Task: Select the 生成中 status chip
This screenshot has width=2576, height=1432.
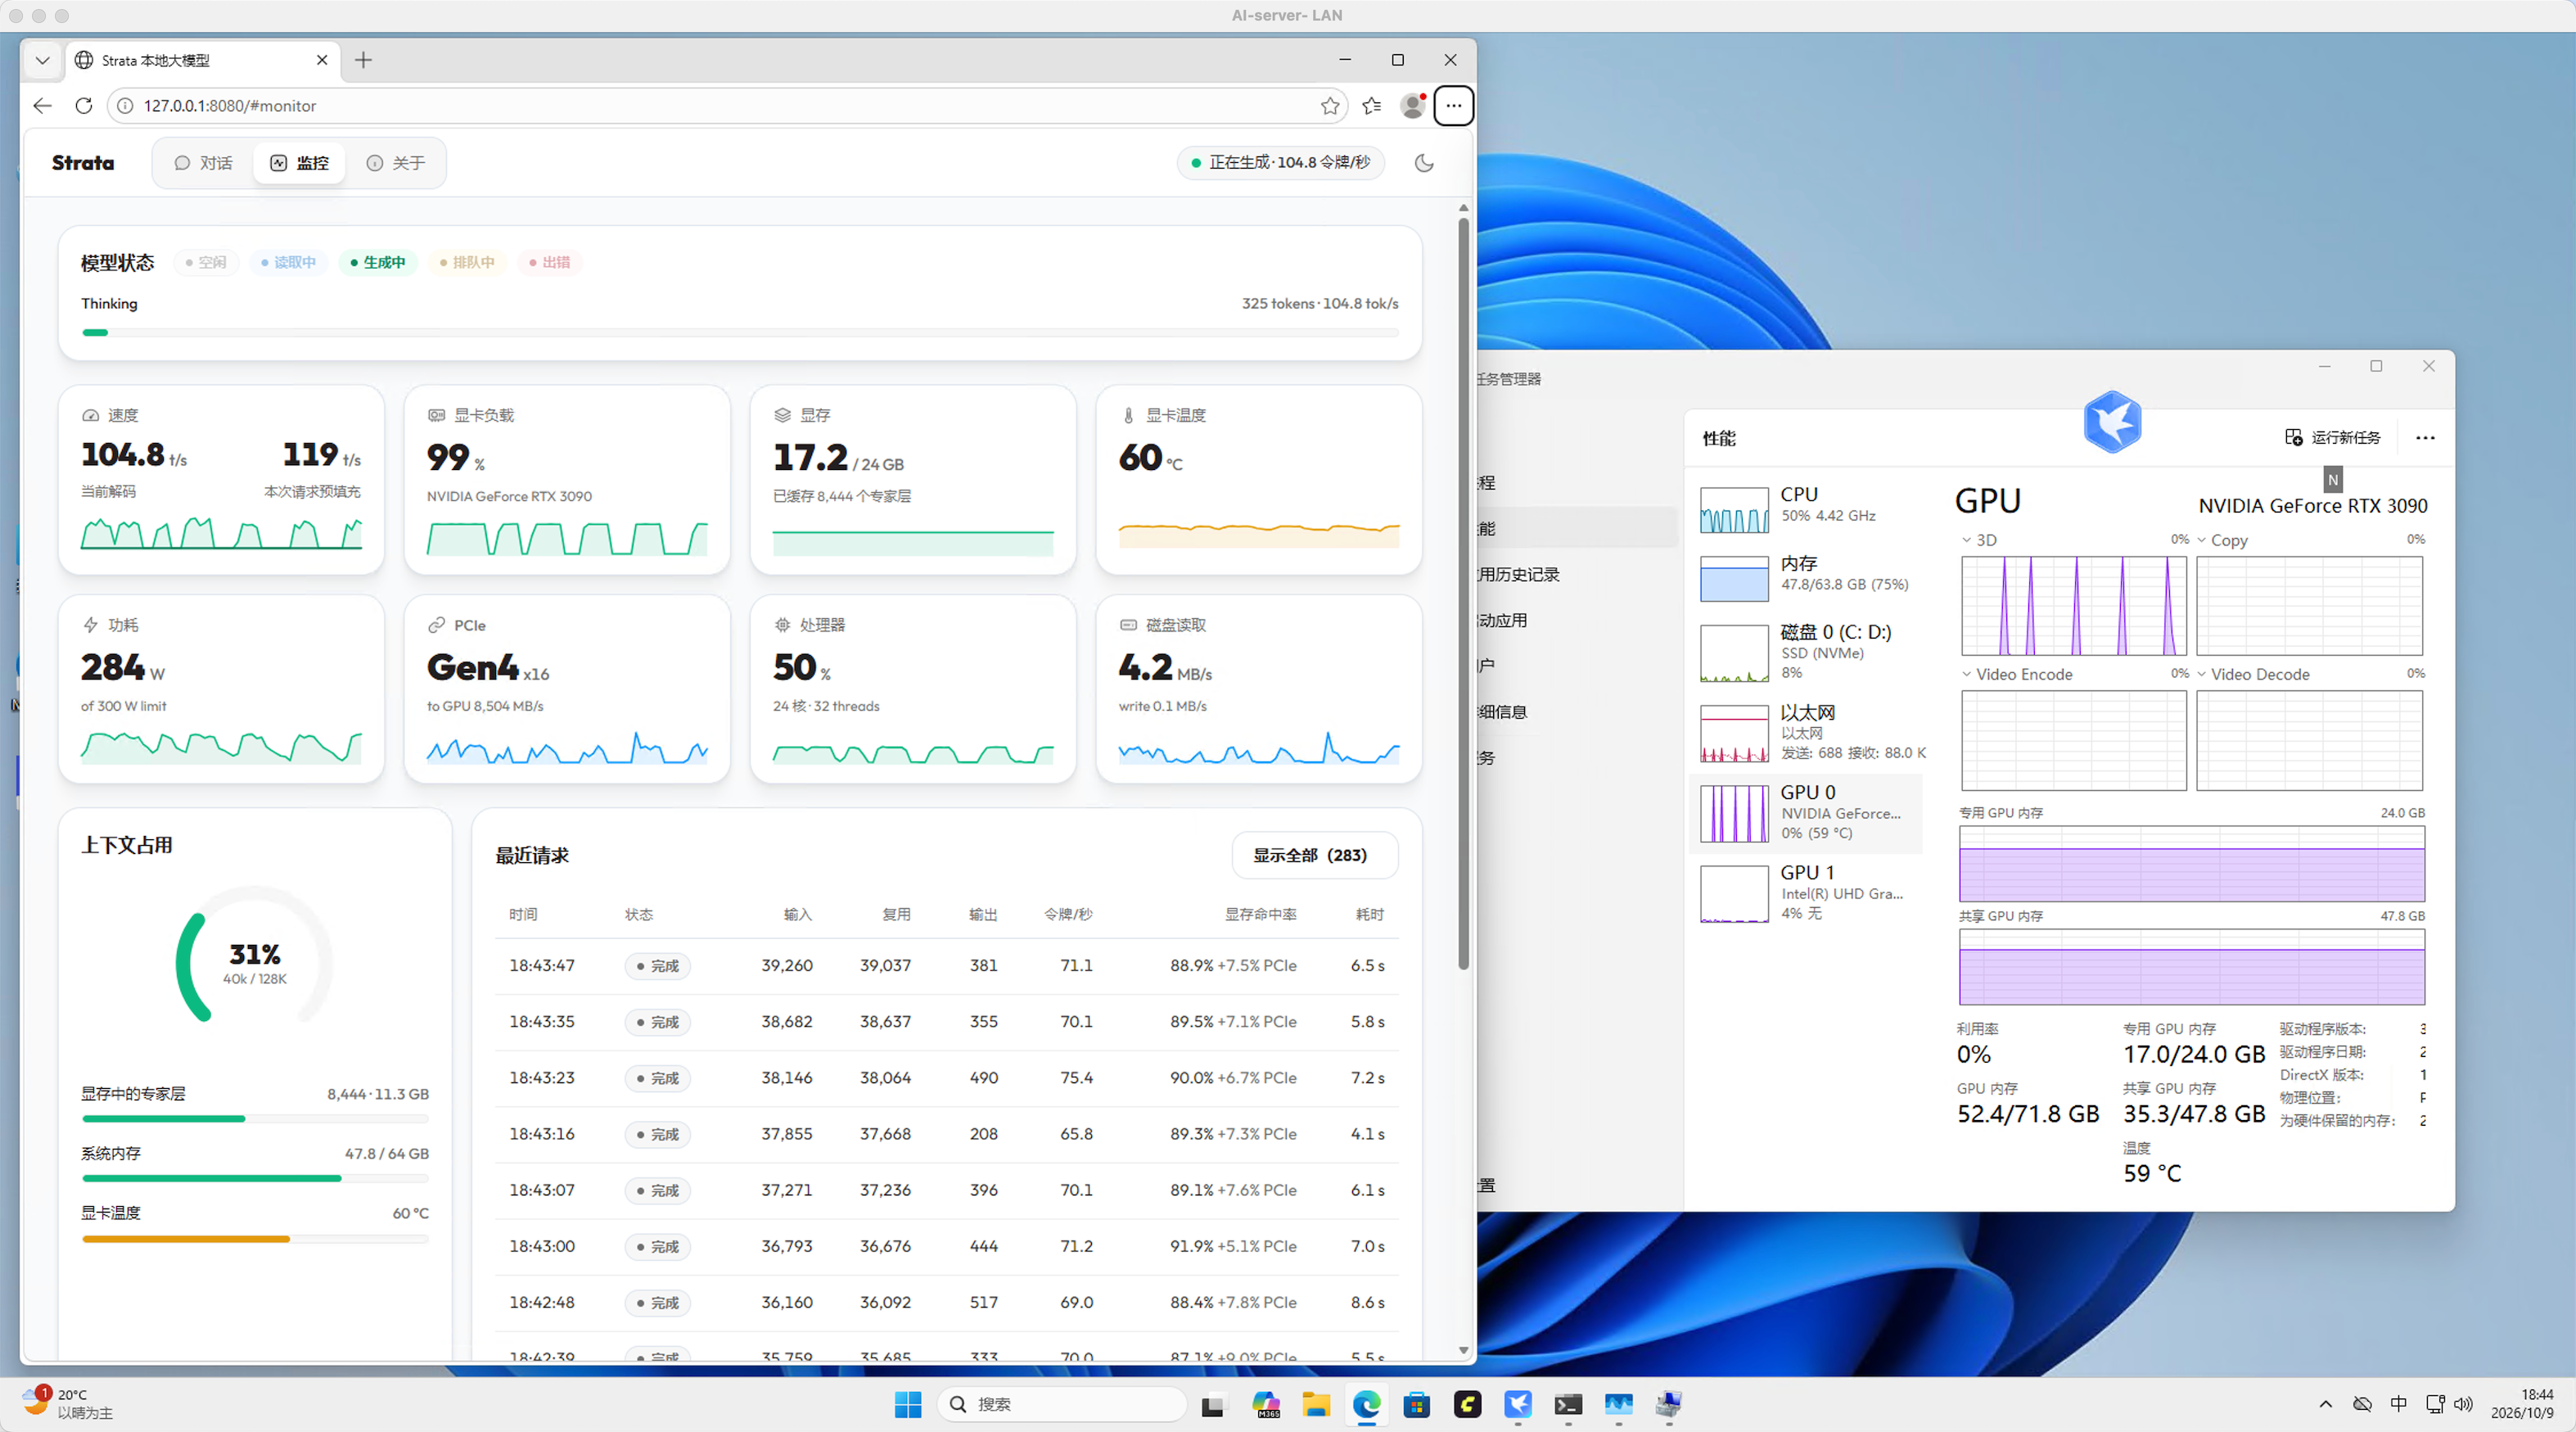Action: coord(378,262)
